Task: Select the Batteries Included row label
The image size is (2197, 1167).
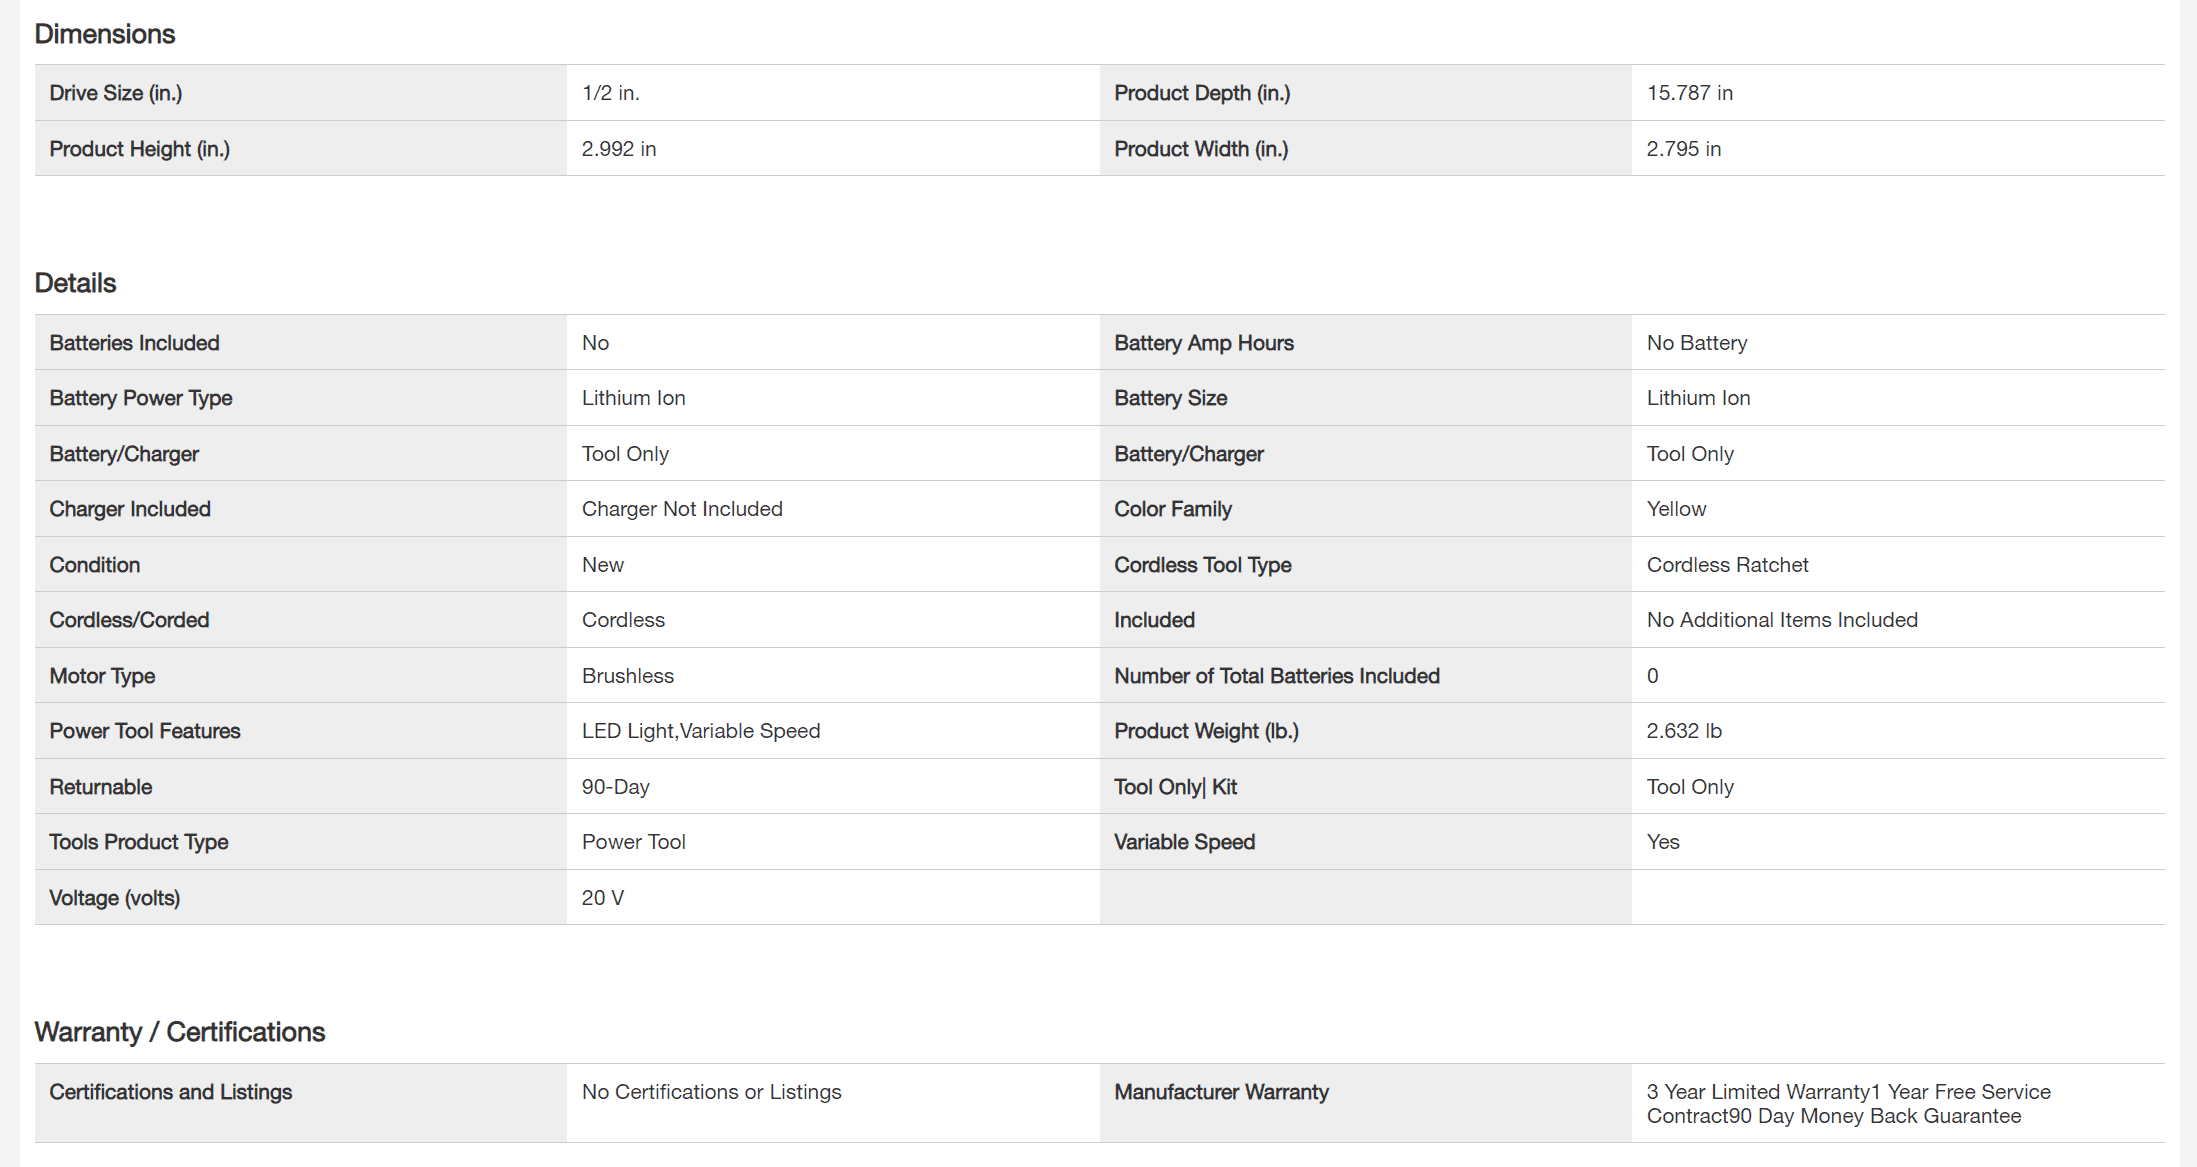Action: (134, 343)
